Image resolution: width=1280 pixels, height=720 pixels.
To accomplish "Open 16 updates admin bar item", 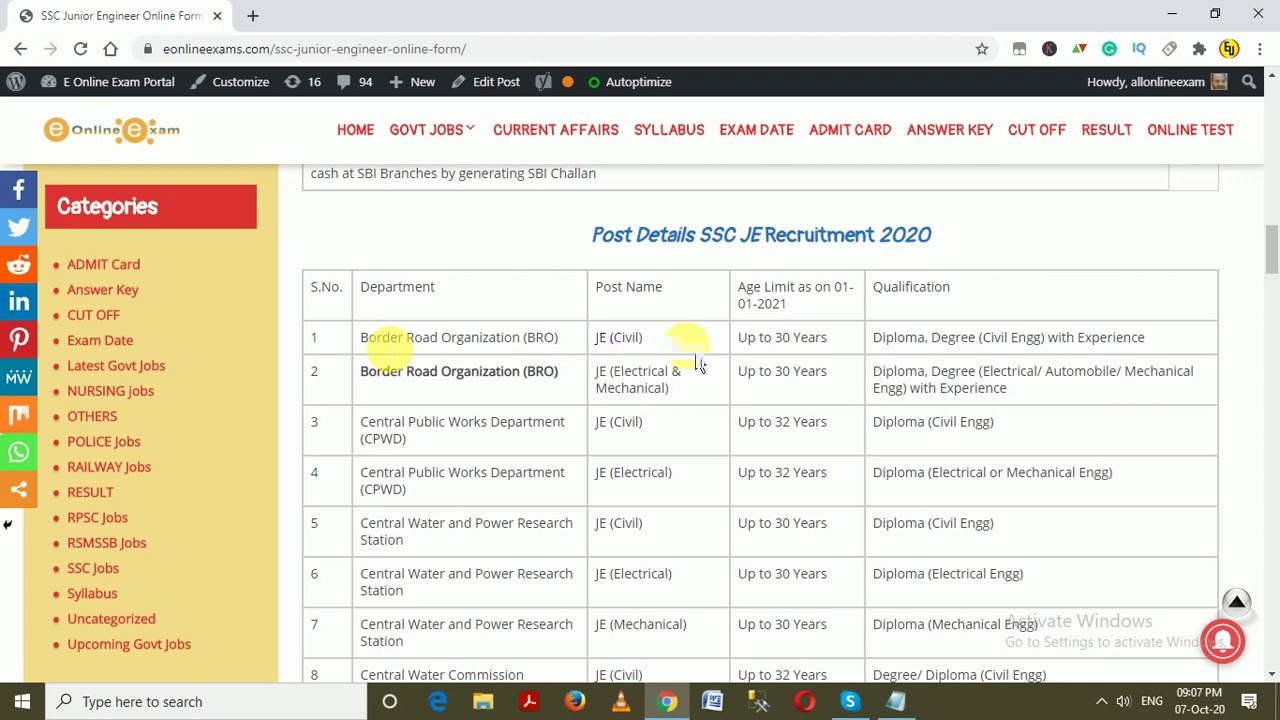I will [x=303, y=82].
